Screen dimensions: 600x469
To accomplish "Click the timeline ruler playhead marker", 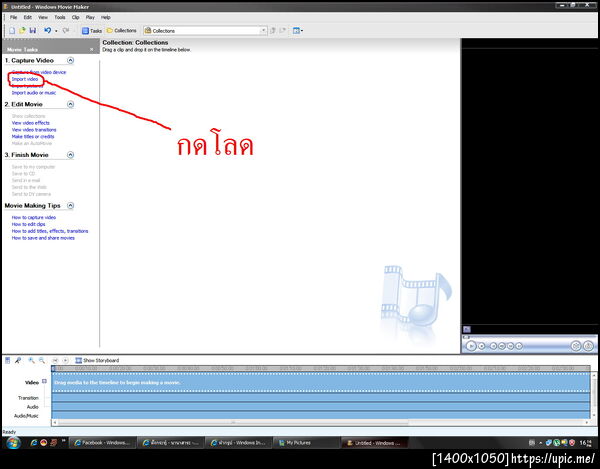I will 54,368.
